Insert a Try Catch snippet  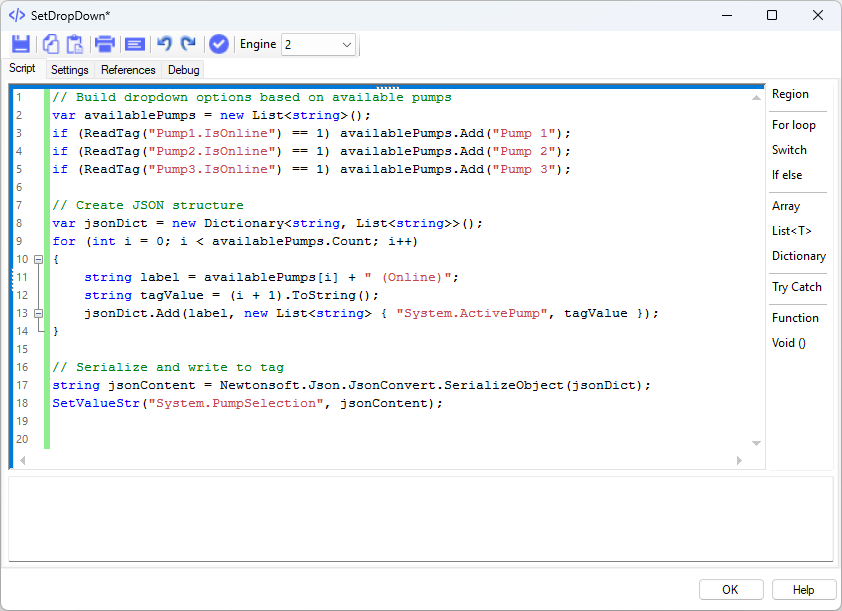click(797, 287)
